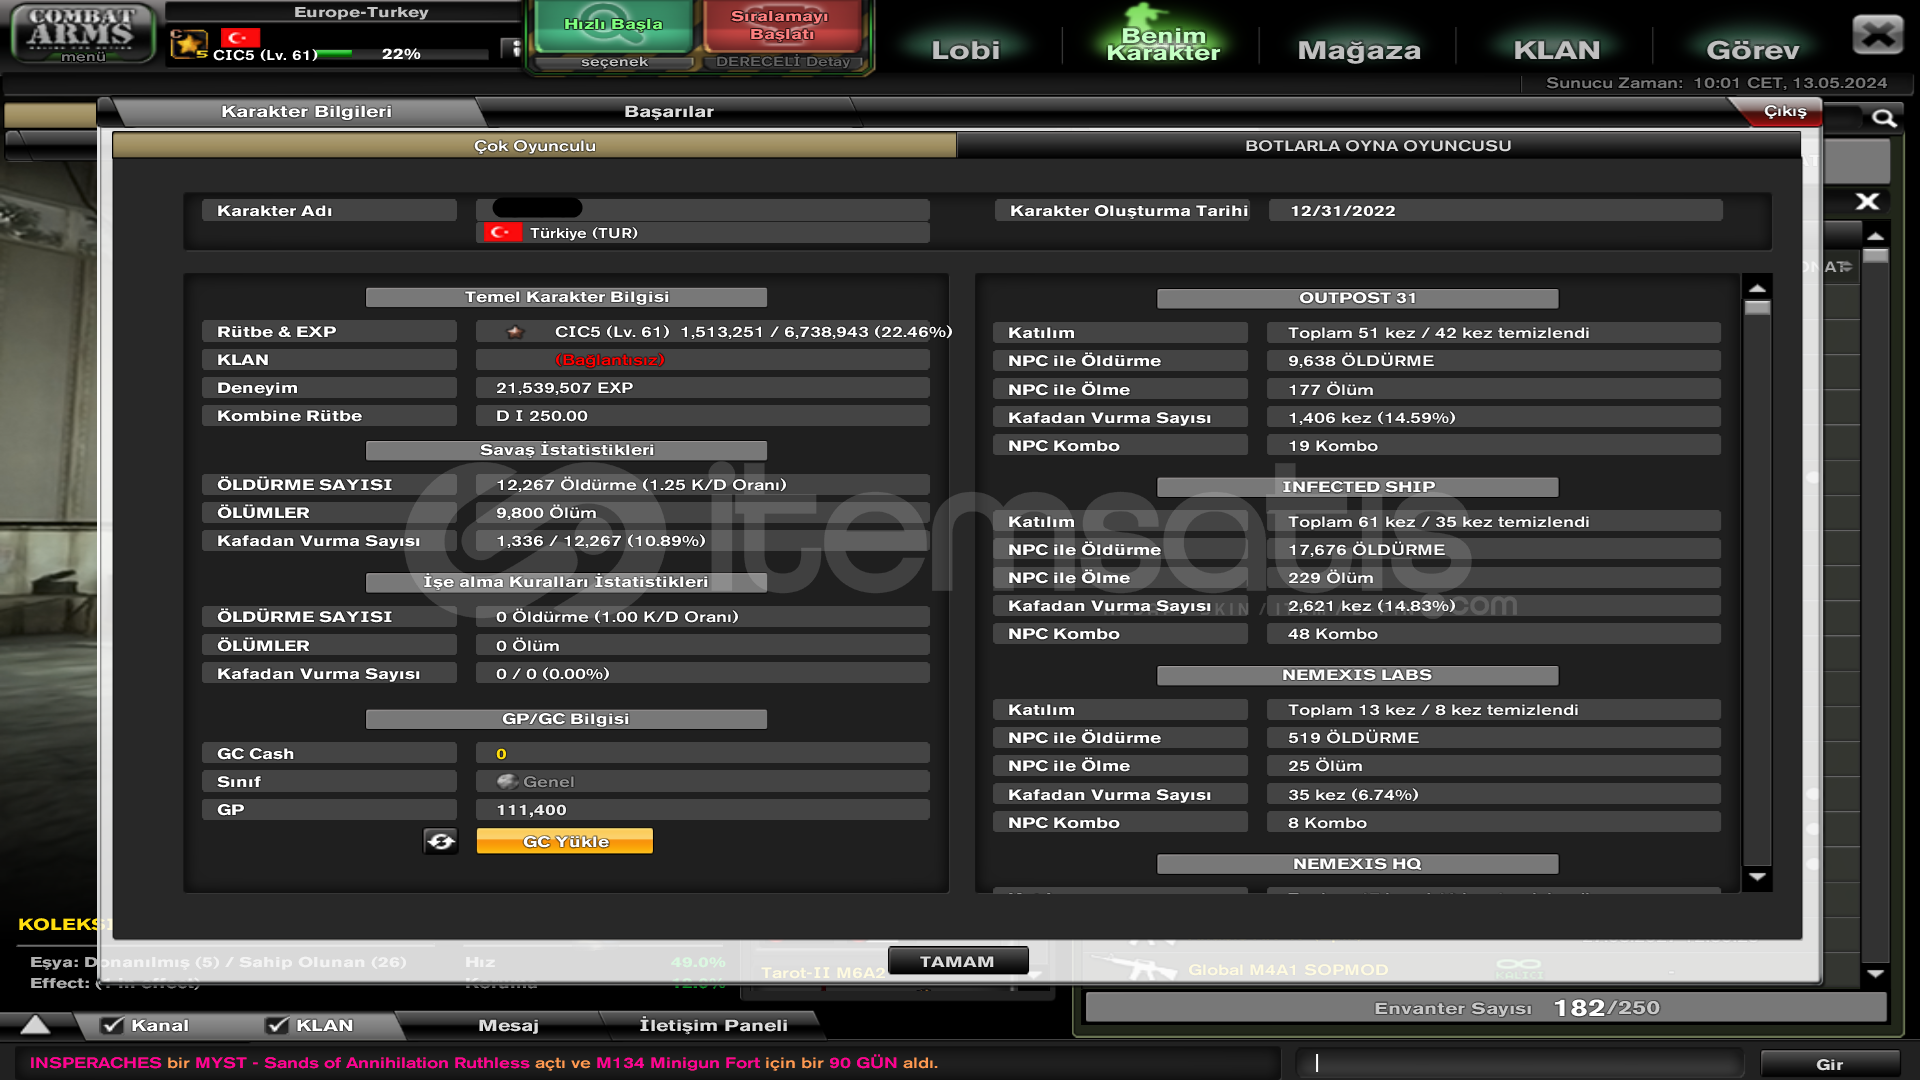
Task: Click the 9,800 Ölüm value
Action: (546, 513)
